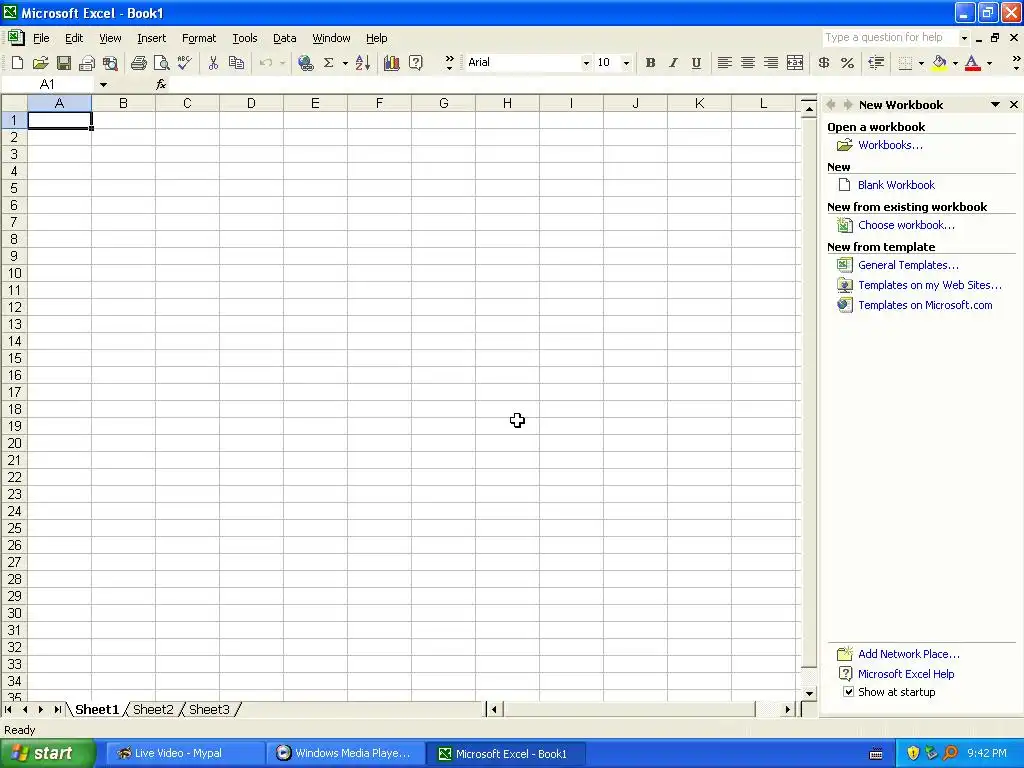The image size is (1024, 768).
Task: Toggle bold formatting
Action: tap(650, 63)
